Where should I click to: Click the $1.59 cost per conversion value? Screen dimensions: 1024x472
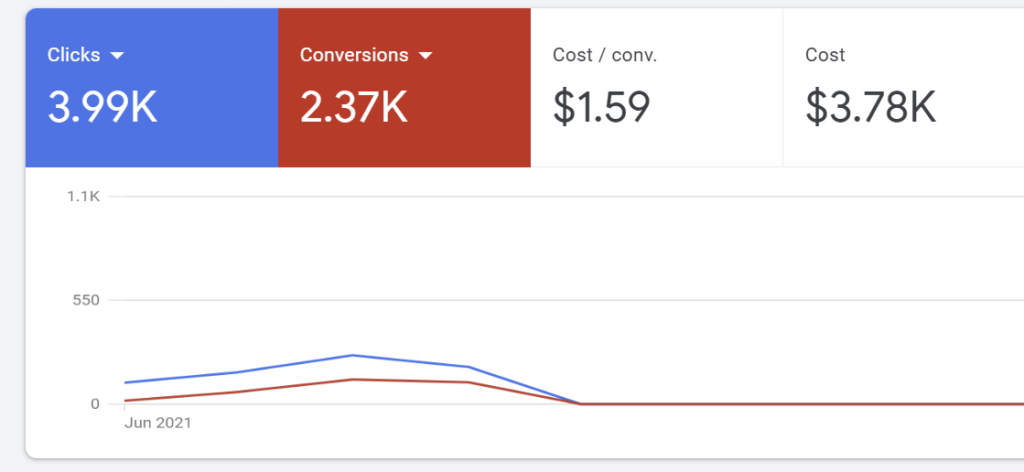click(601, 107)
